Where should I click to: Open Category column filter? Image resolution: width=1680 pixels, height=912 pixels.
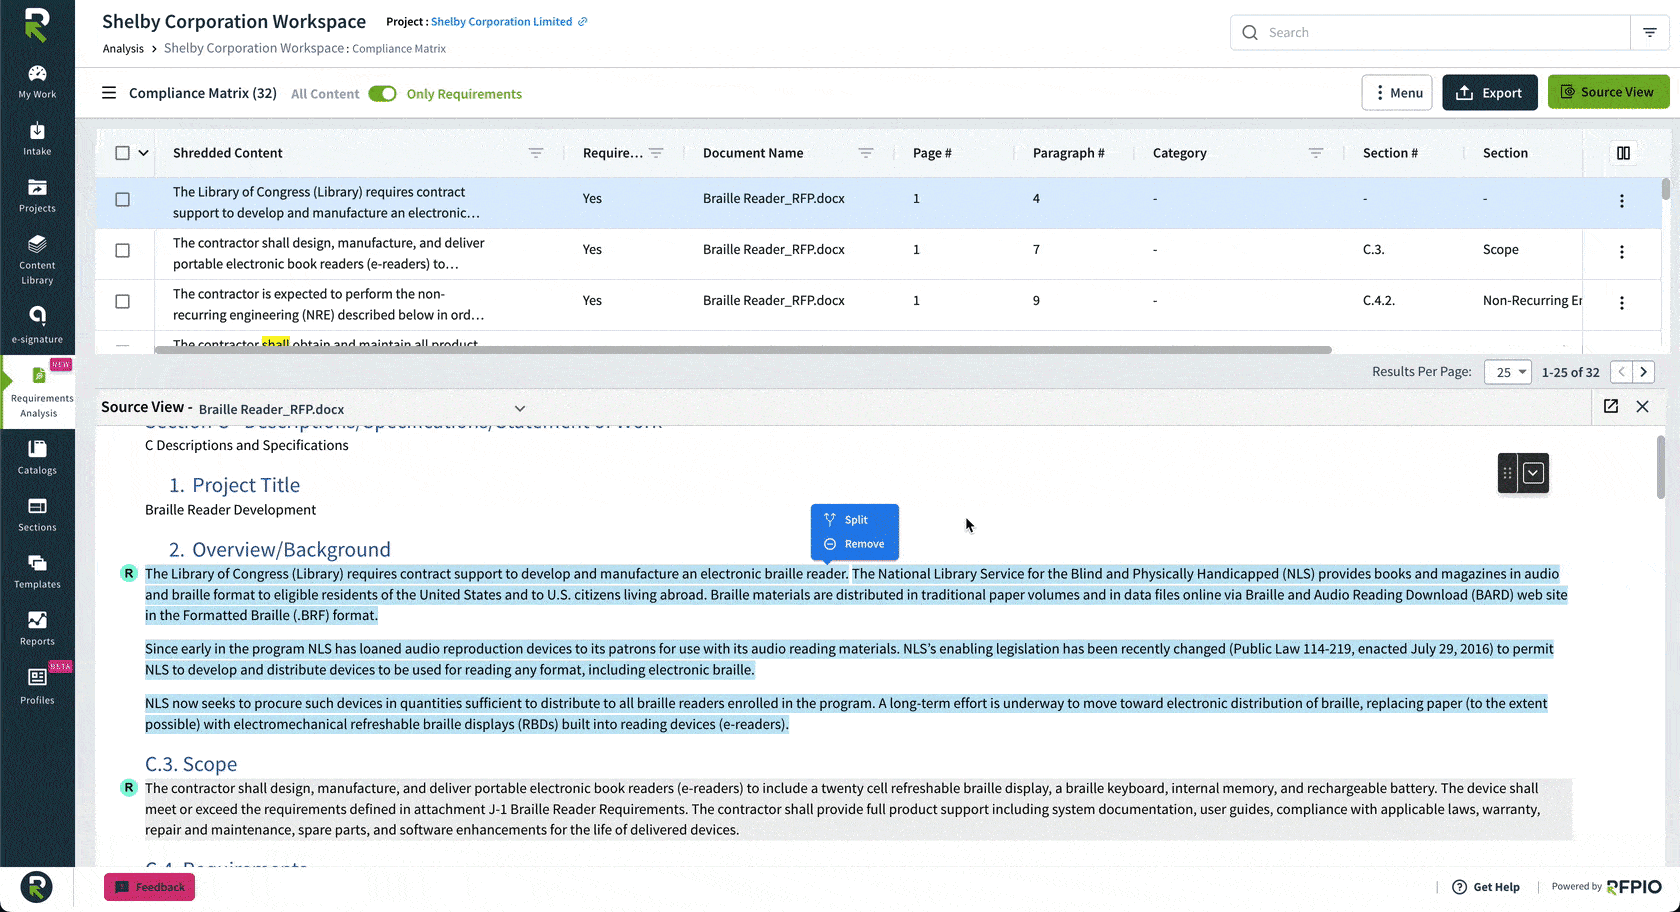(1316, 153)
